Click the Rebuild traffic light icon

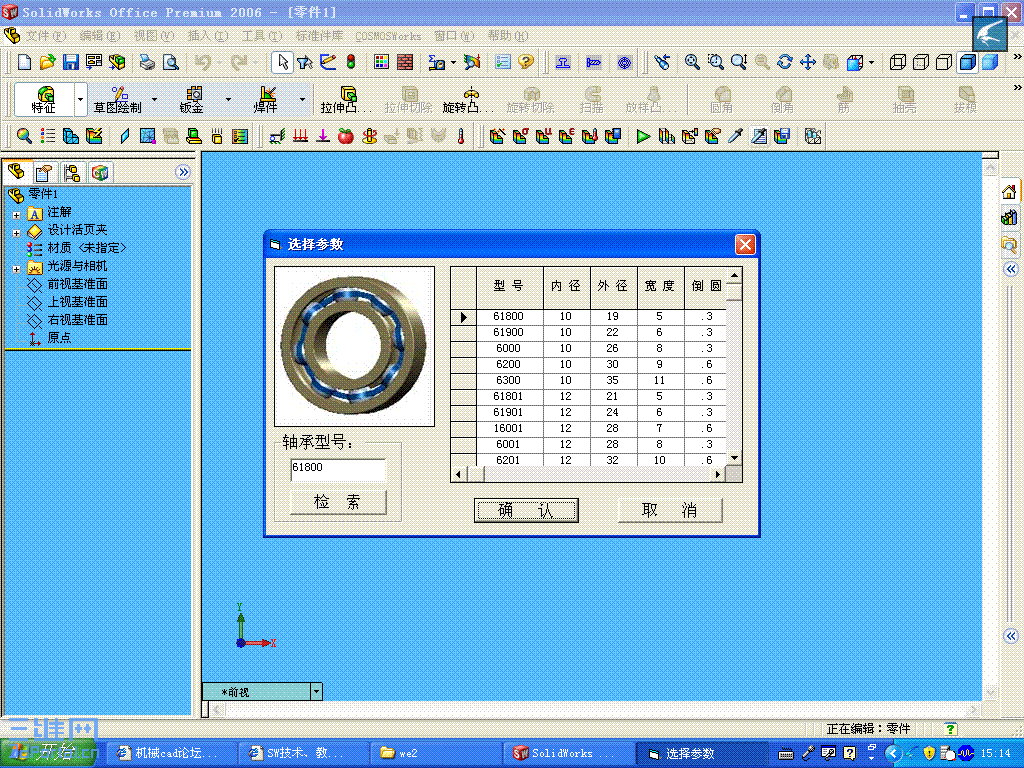click(351, 62)
